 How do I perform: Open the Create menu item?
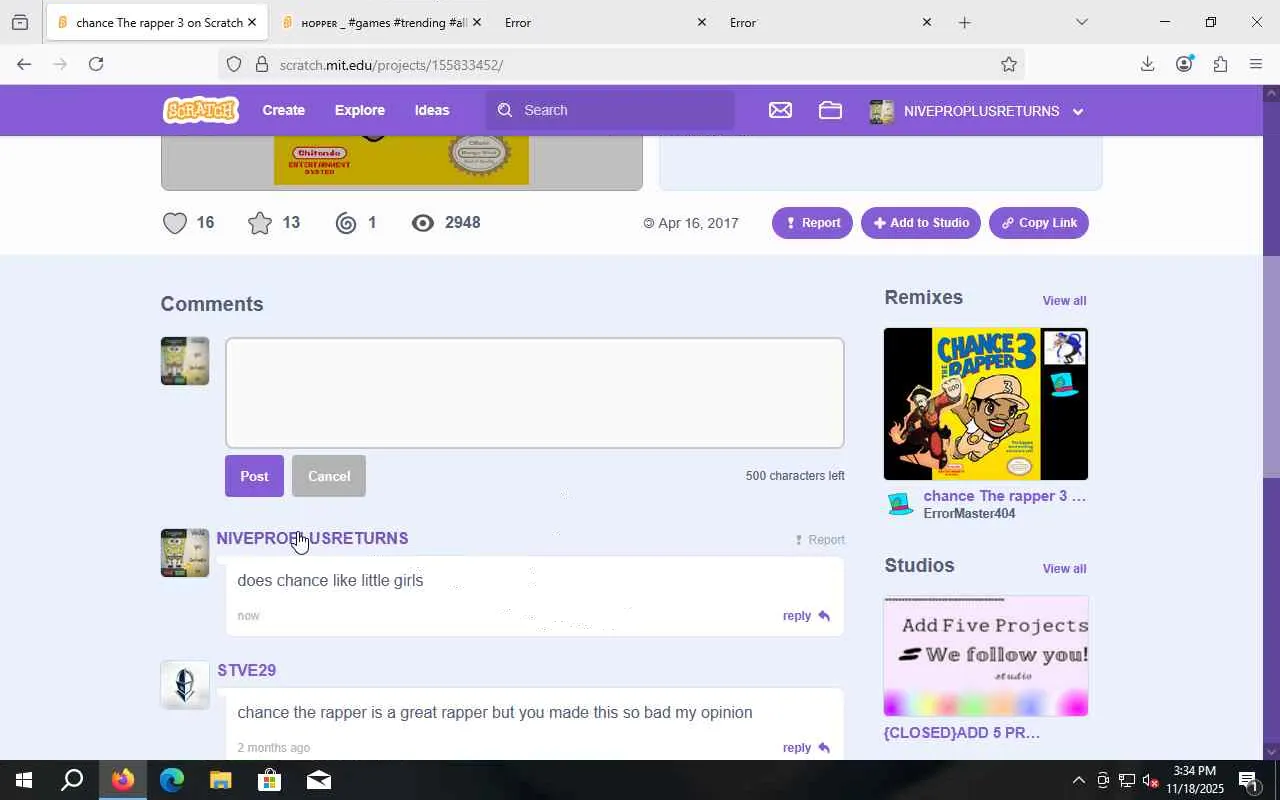(x=284, y=110)
